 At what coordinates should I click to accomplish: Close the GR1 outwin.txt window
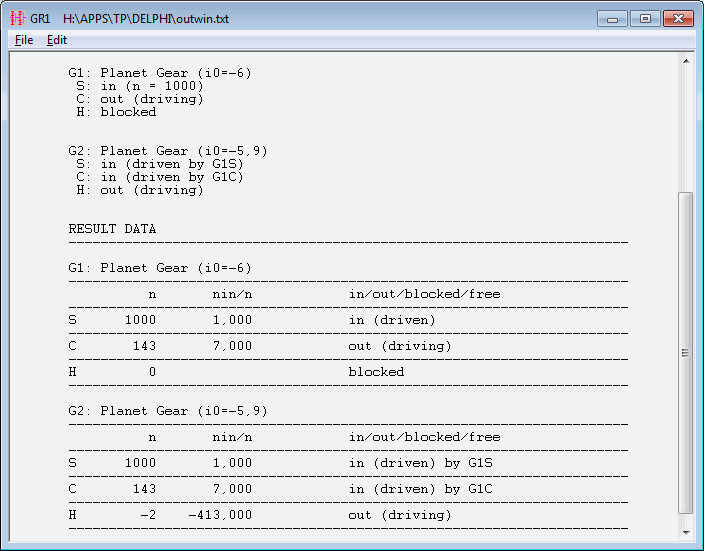tap(676, 18)
